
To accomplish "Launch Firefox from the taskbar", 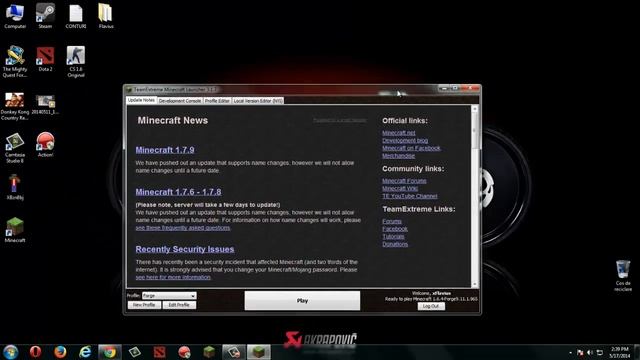I will point(60,352).
